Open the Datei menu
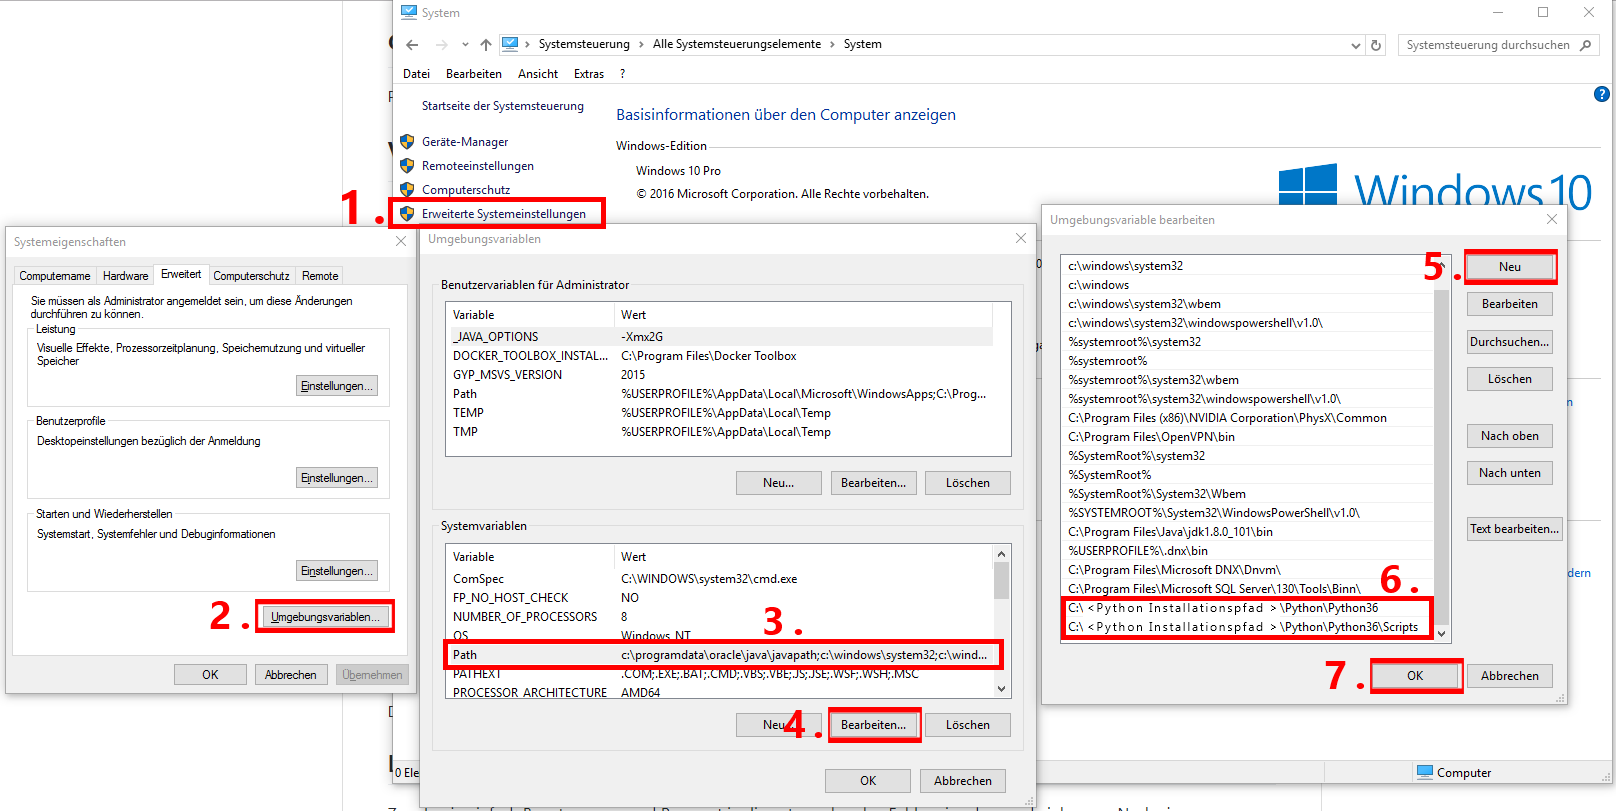 416,74
